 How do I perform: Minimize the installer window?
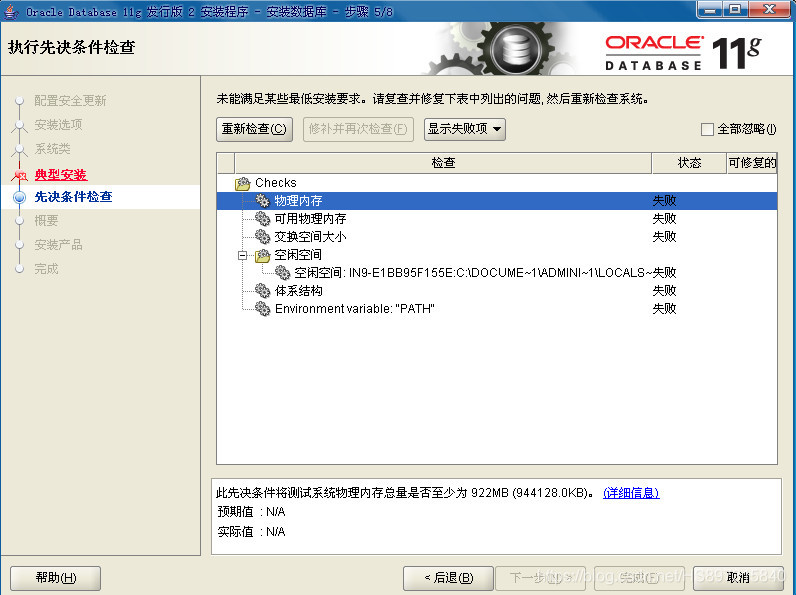(710, 10)
